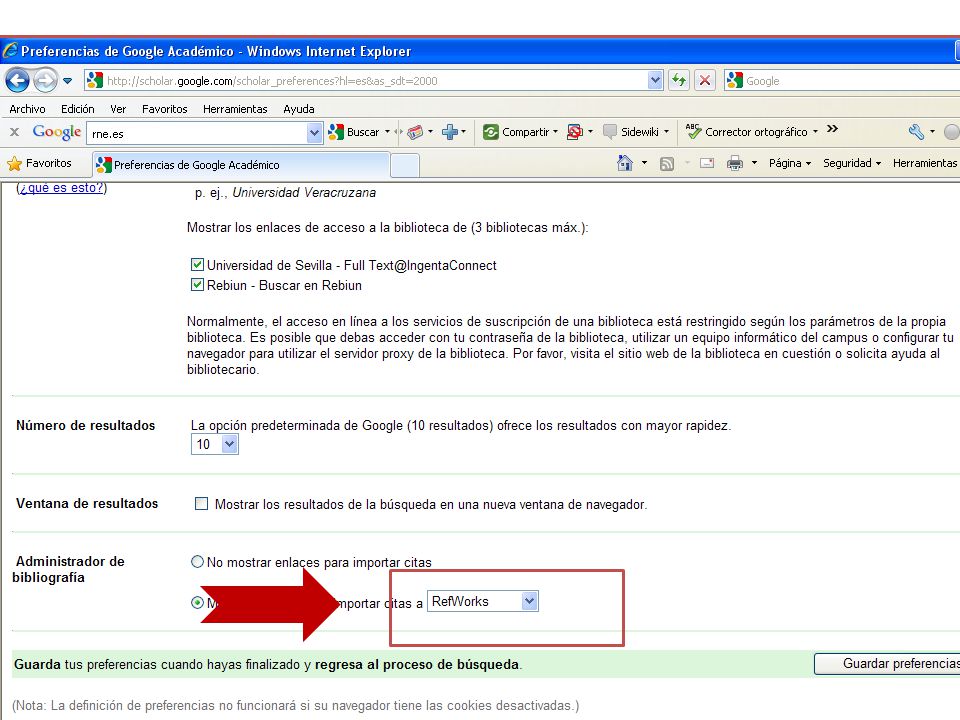Check show results in a new window
The width and height of the screenshot is (960, 720).
click(201, 504)
